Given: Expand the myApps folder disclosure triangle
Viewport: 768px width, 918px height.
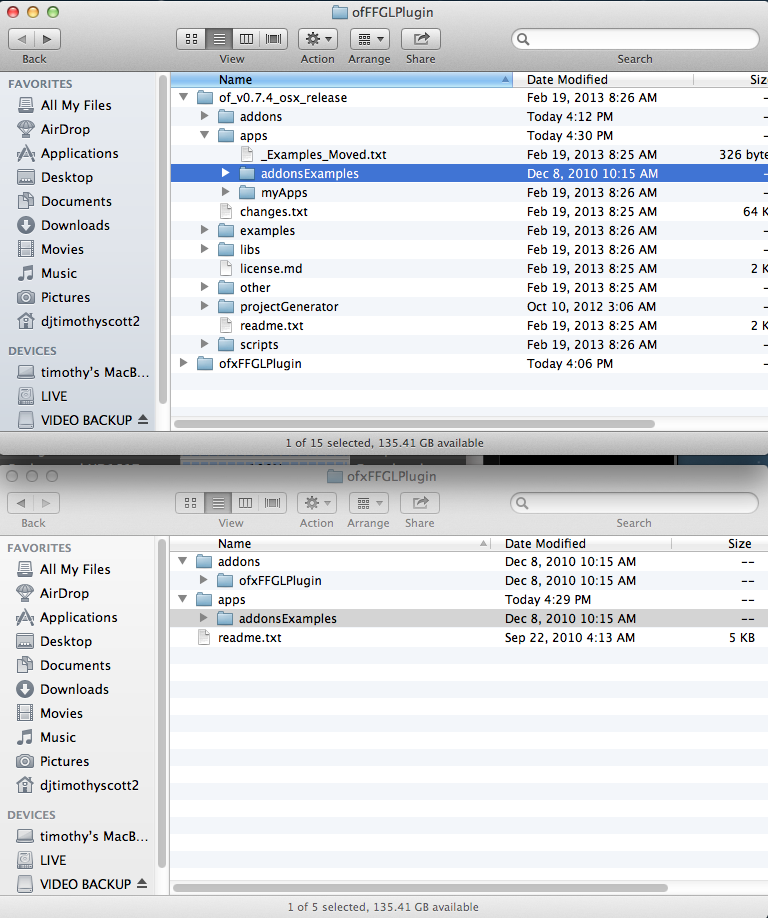Looking at the screenshot, I should click(x=226, y=193).
